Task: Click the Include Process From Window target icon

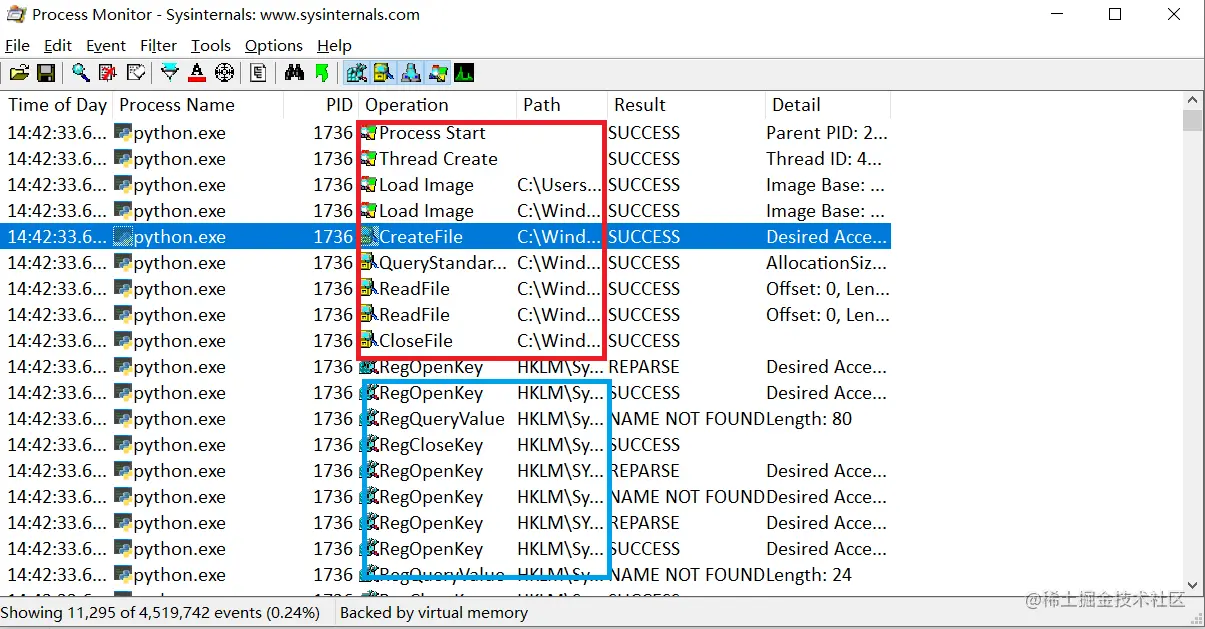Action: (x=224, y=73)
